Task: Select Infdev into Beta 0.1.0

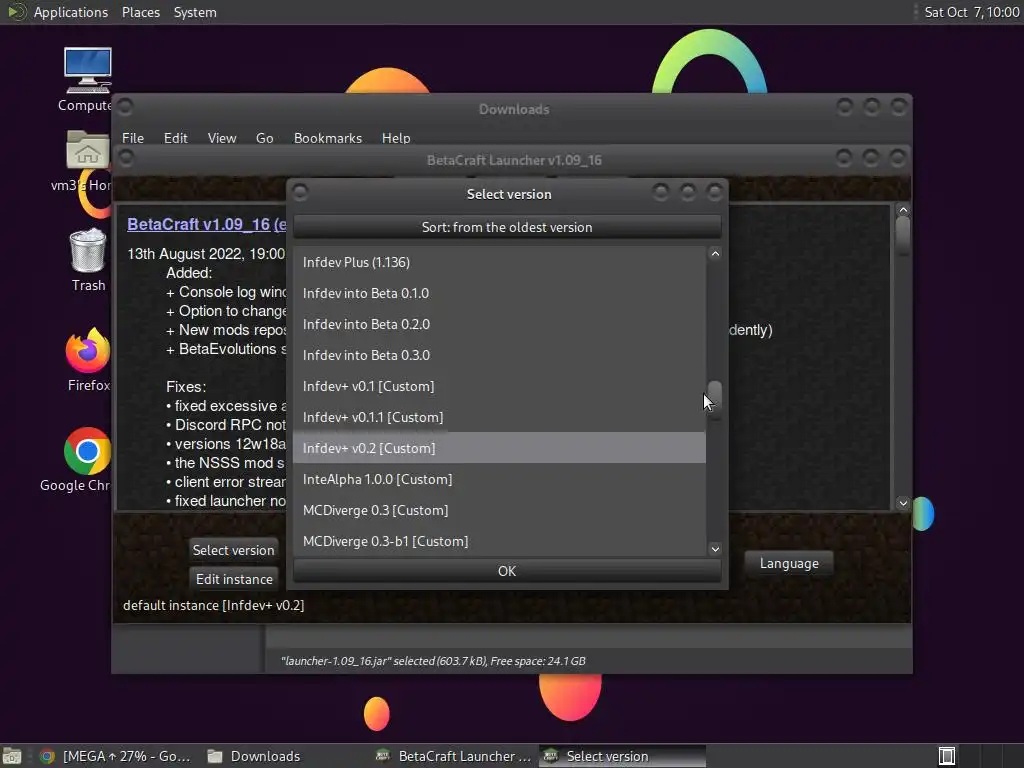Action: tap(499, 293)
